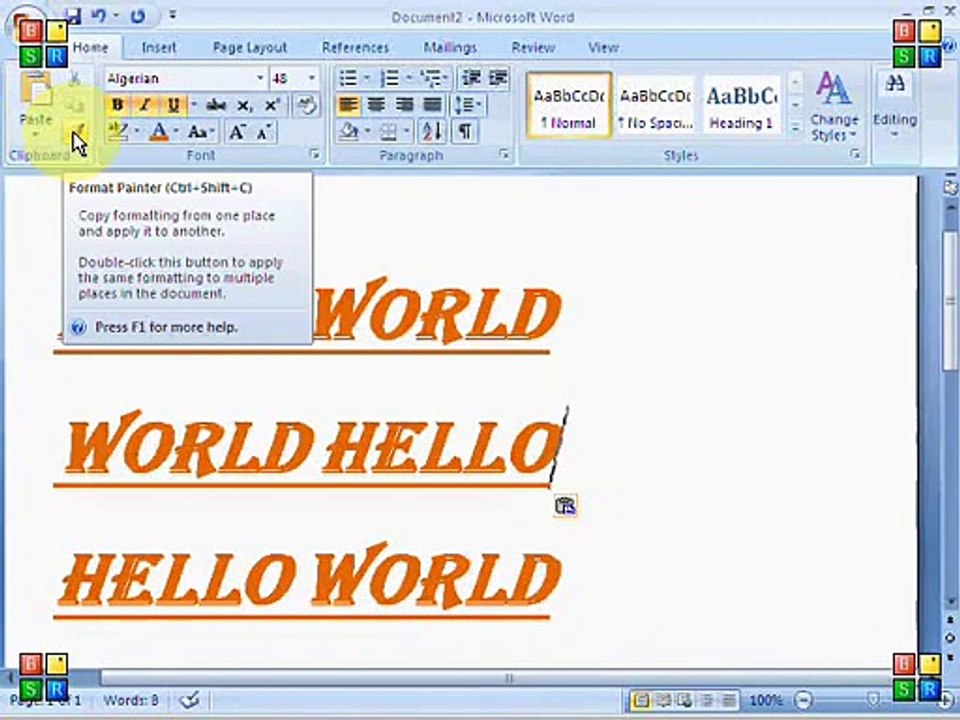The width and height of the screenshot is (960, 720).
Task: Toggle Subscript formatting
Action: (244, 105)
